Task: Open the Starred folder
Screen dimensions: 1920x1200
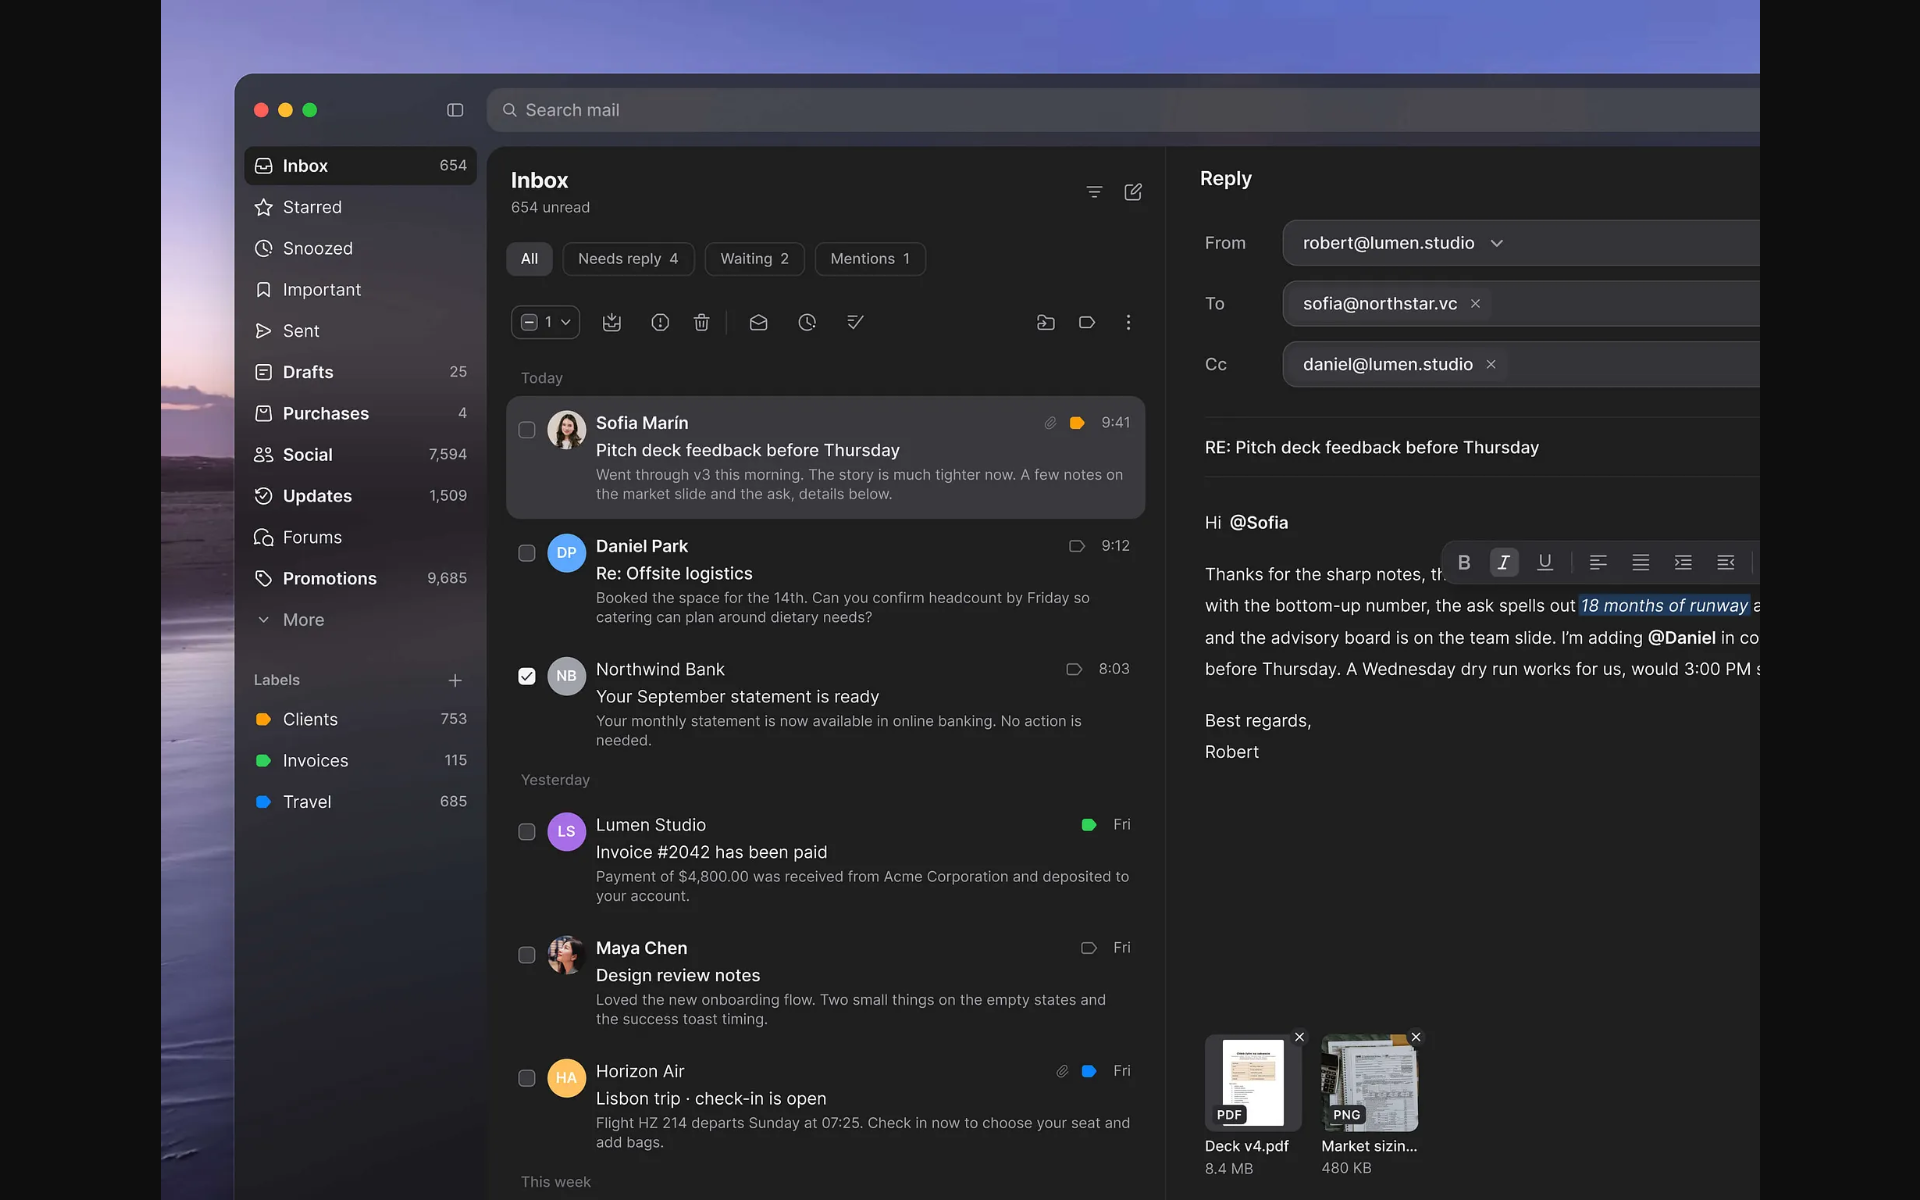Action: click(360, 207)
